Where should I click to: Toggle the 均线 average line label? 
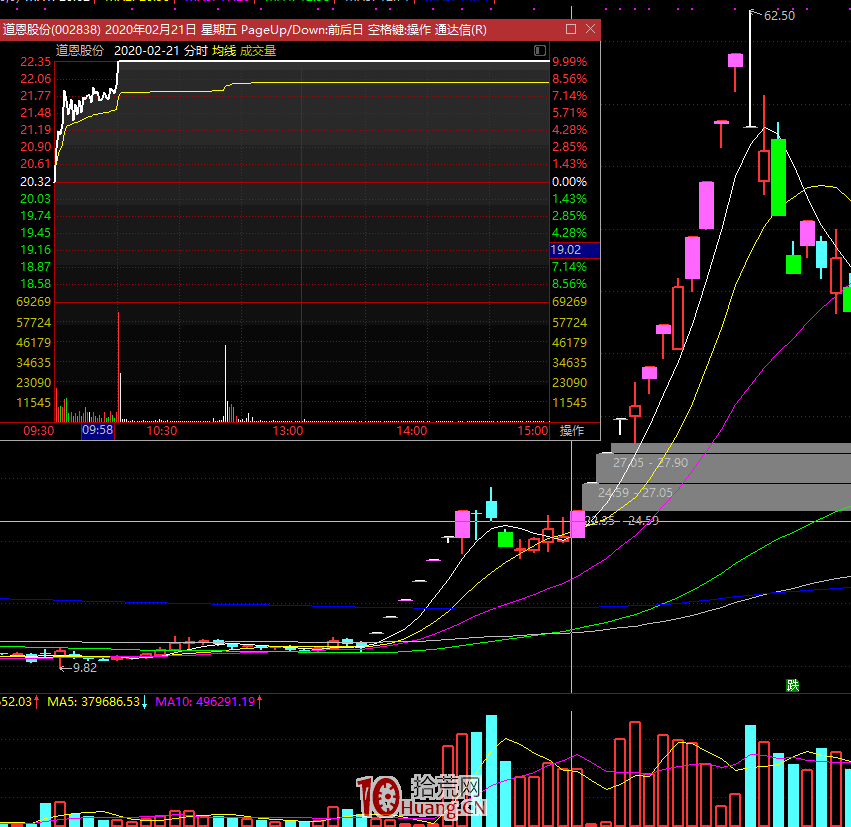point(224,50)
